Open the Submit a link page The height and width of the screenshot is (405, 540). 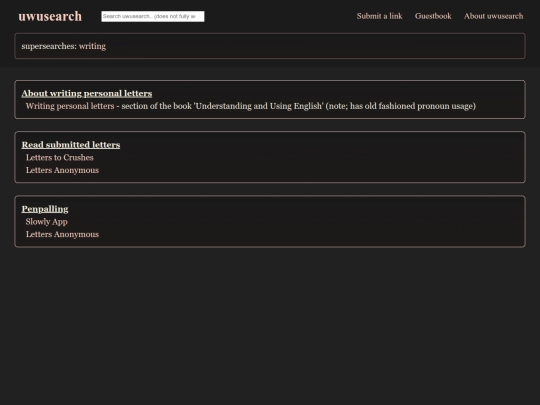379,16
